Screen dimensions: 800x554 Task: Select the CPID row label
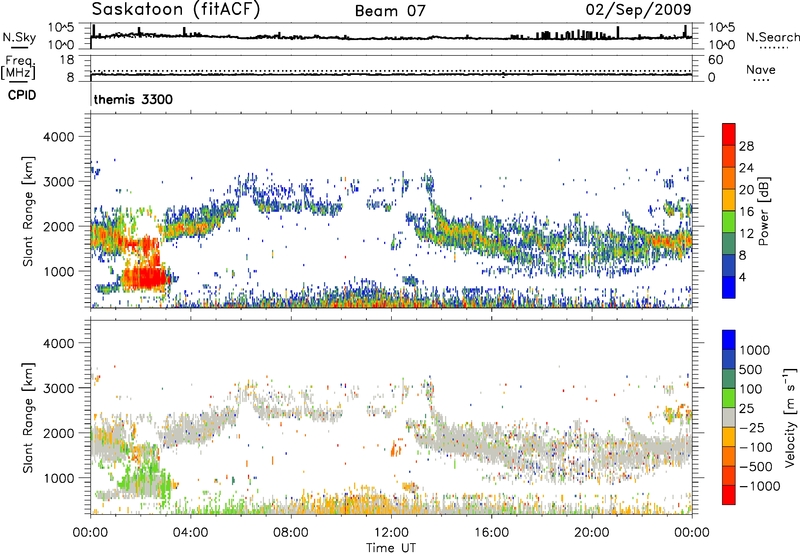pos(22,95)
